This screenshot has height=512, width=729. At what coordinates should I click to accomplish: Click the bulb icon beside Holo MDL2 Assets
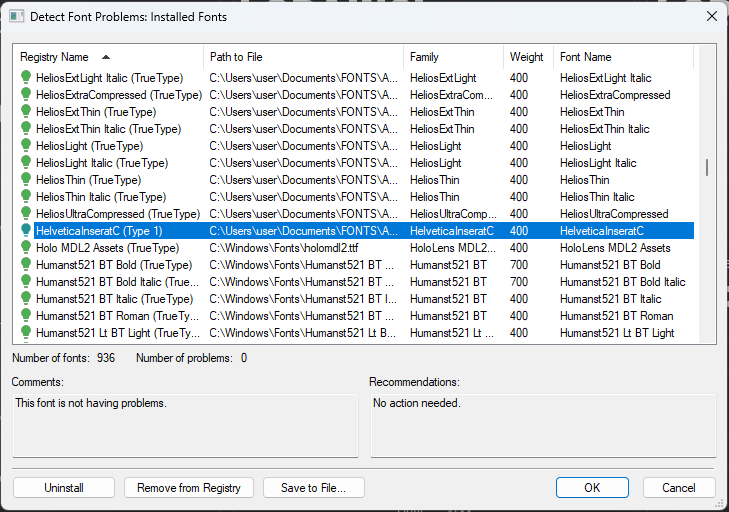click(x=26, y=247)
